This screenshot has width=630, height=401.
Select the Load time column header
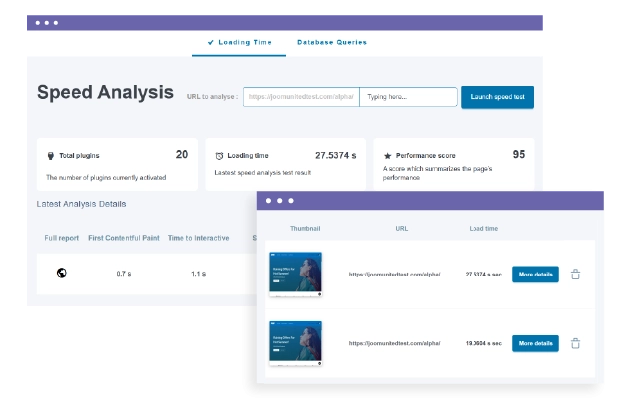pos(484,229)
